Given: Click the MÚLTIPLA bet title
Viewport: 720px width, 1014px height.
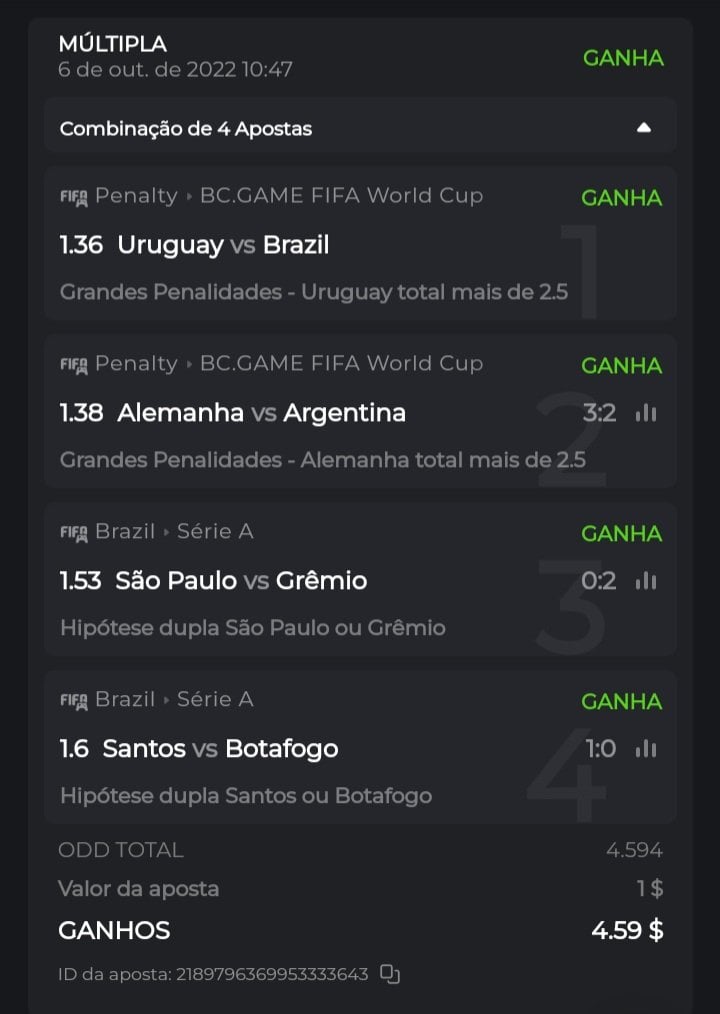Looking at the screenshot, I should tap(112, 44).
